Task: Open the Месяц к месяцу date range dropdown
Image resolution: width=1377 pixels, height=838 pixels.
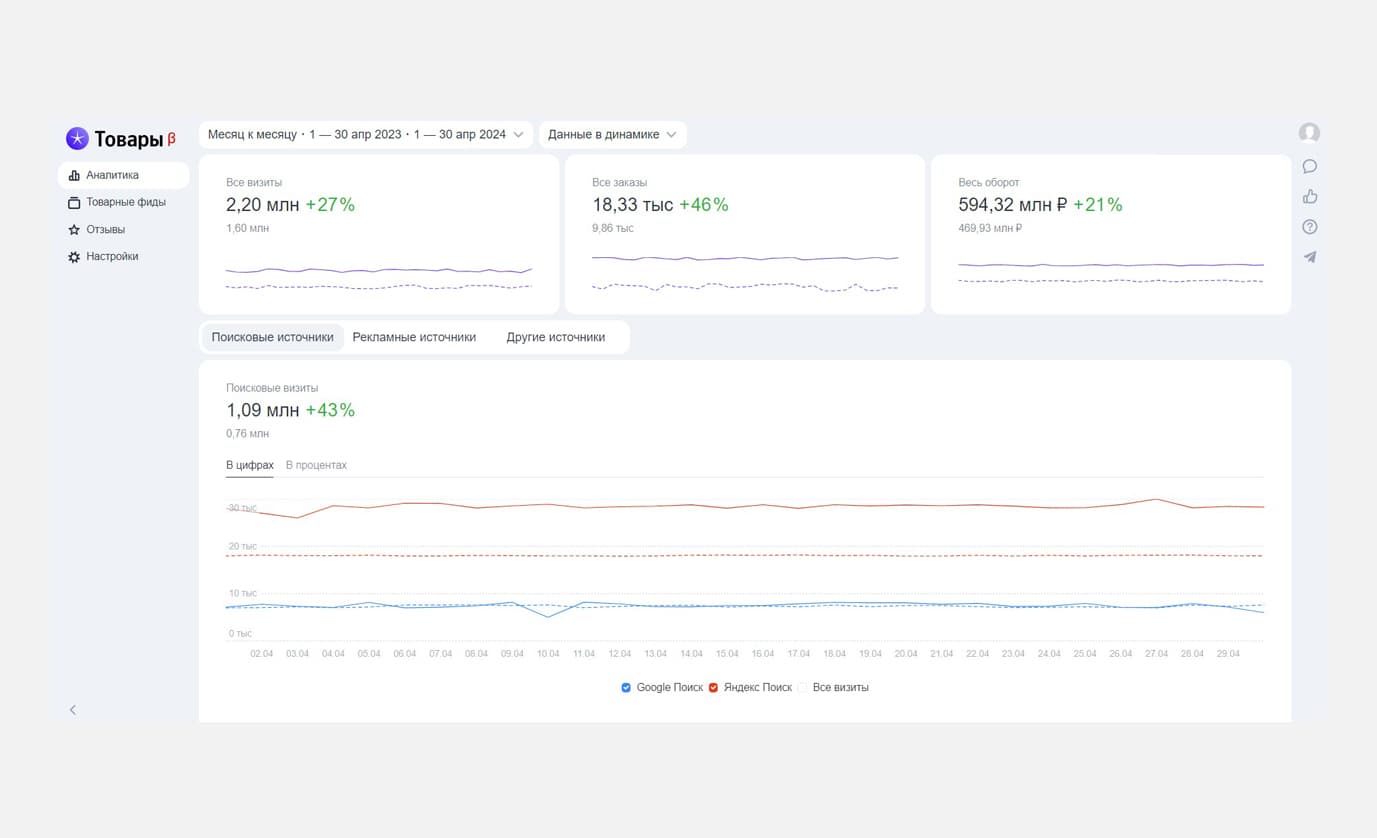Action: click(366, 134)
